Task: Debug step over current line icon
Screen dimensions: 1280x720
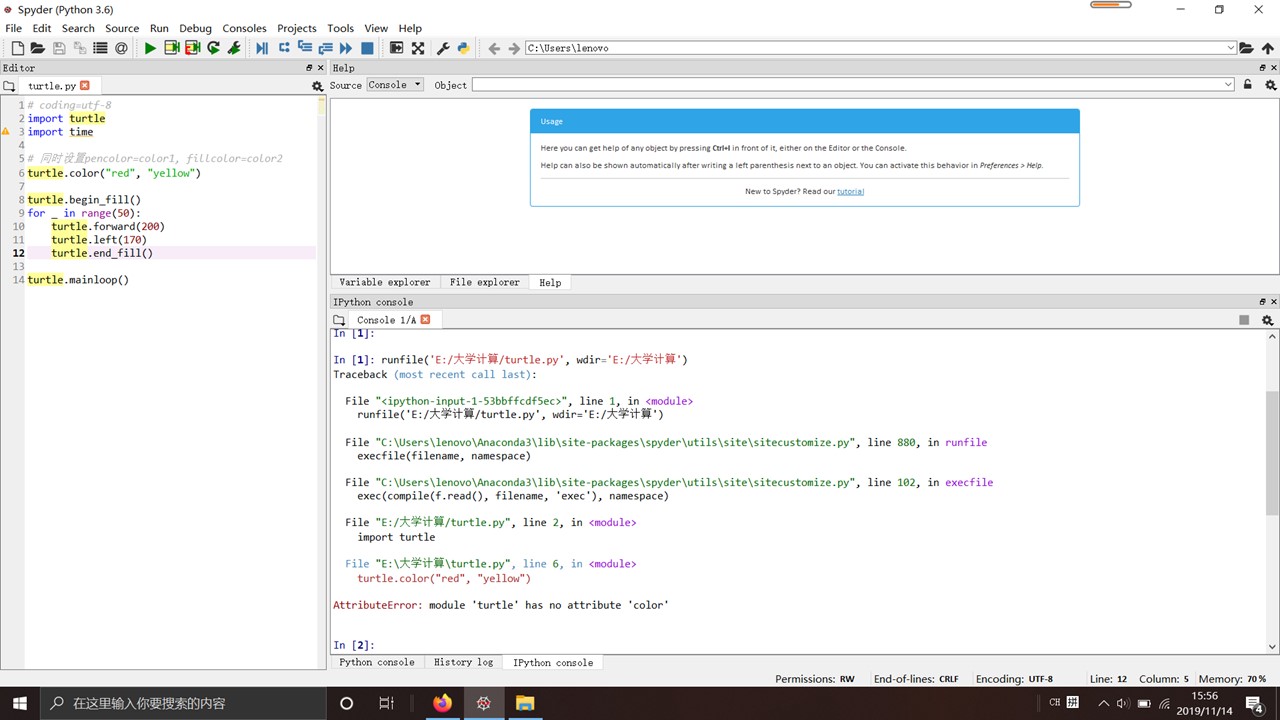Action: [x=284, y=48]
